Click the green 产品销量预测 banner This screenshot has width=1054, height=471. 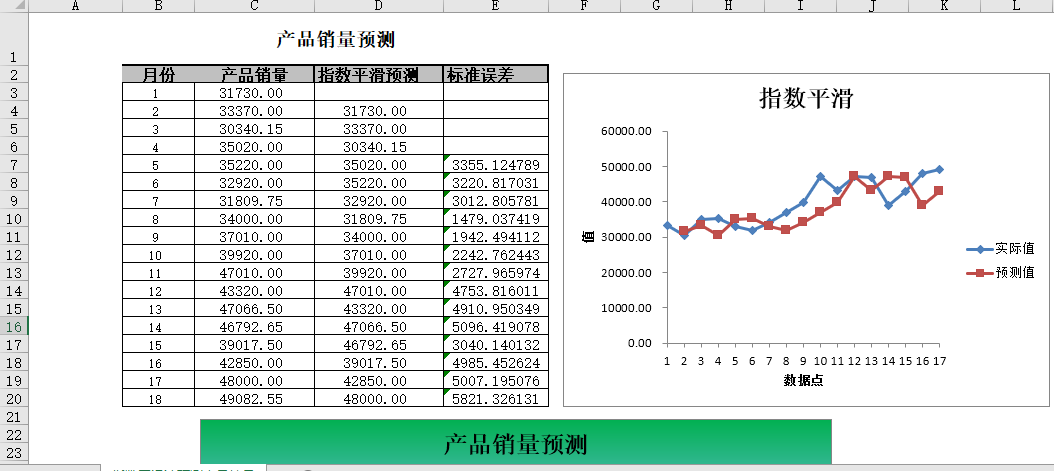515,444
